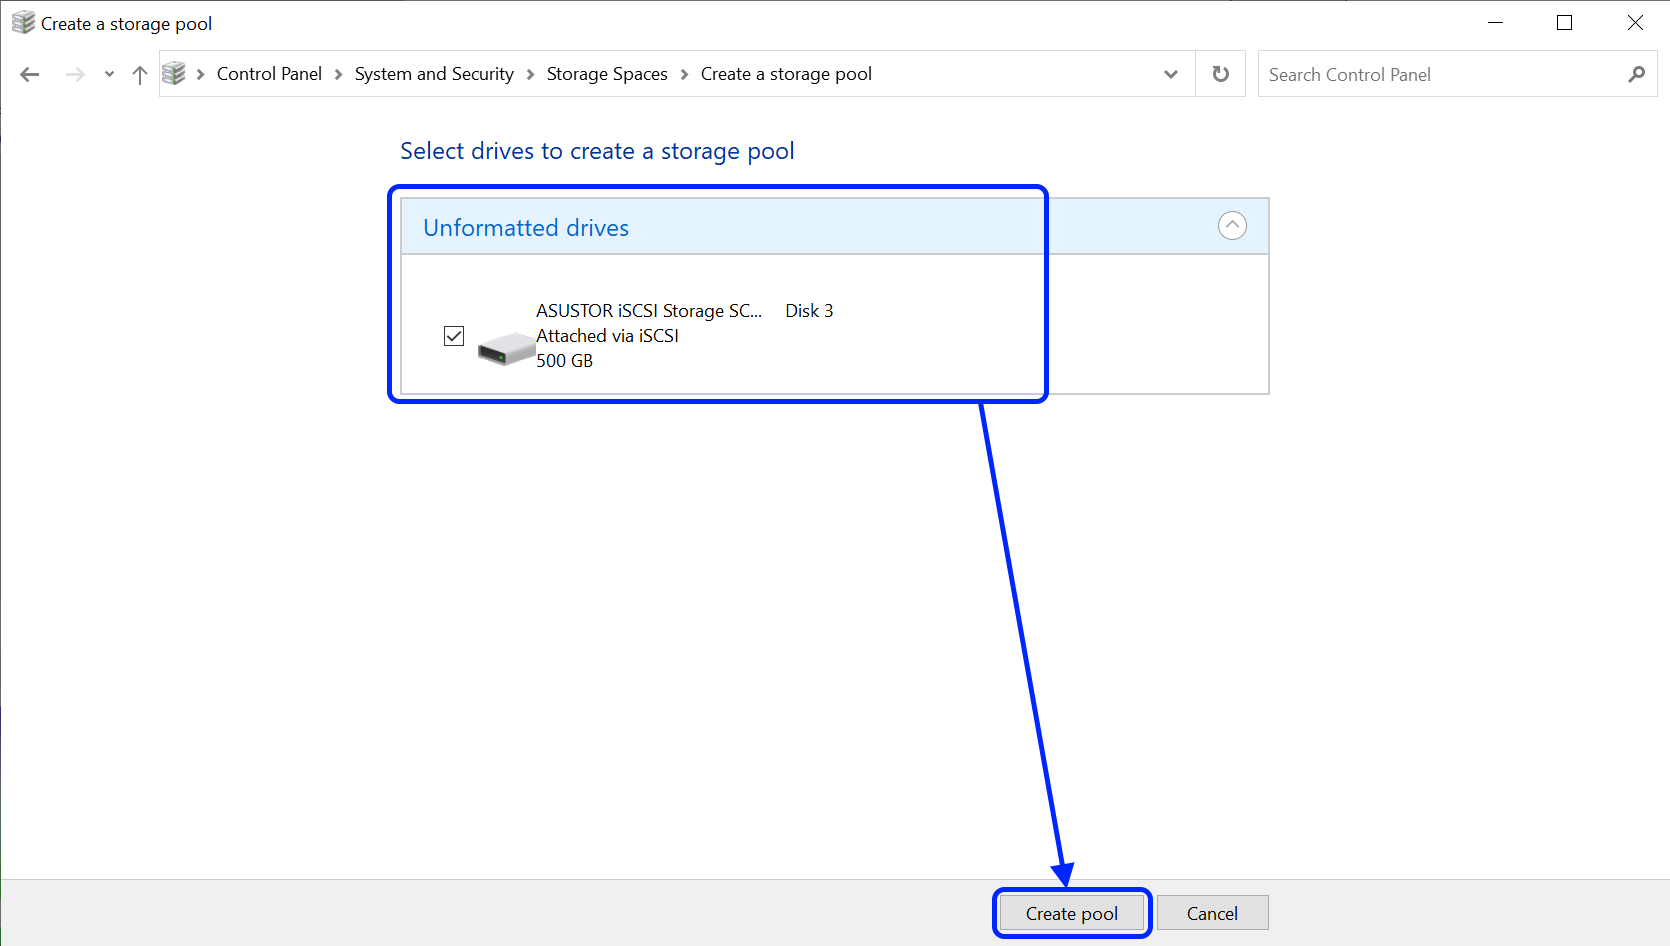The image size is (1670, 946).
Task: Click the Create pool button
Action: click(x=1072, y=913)
